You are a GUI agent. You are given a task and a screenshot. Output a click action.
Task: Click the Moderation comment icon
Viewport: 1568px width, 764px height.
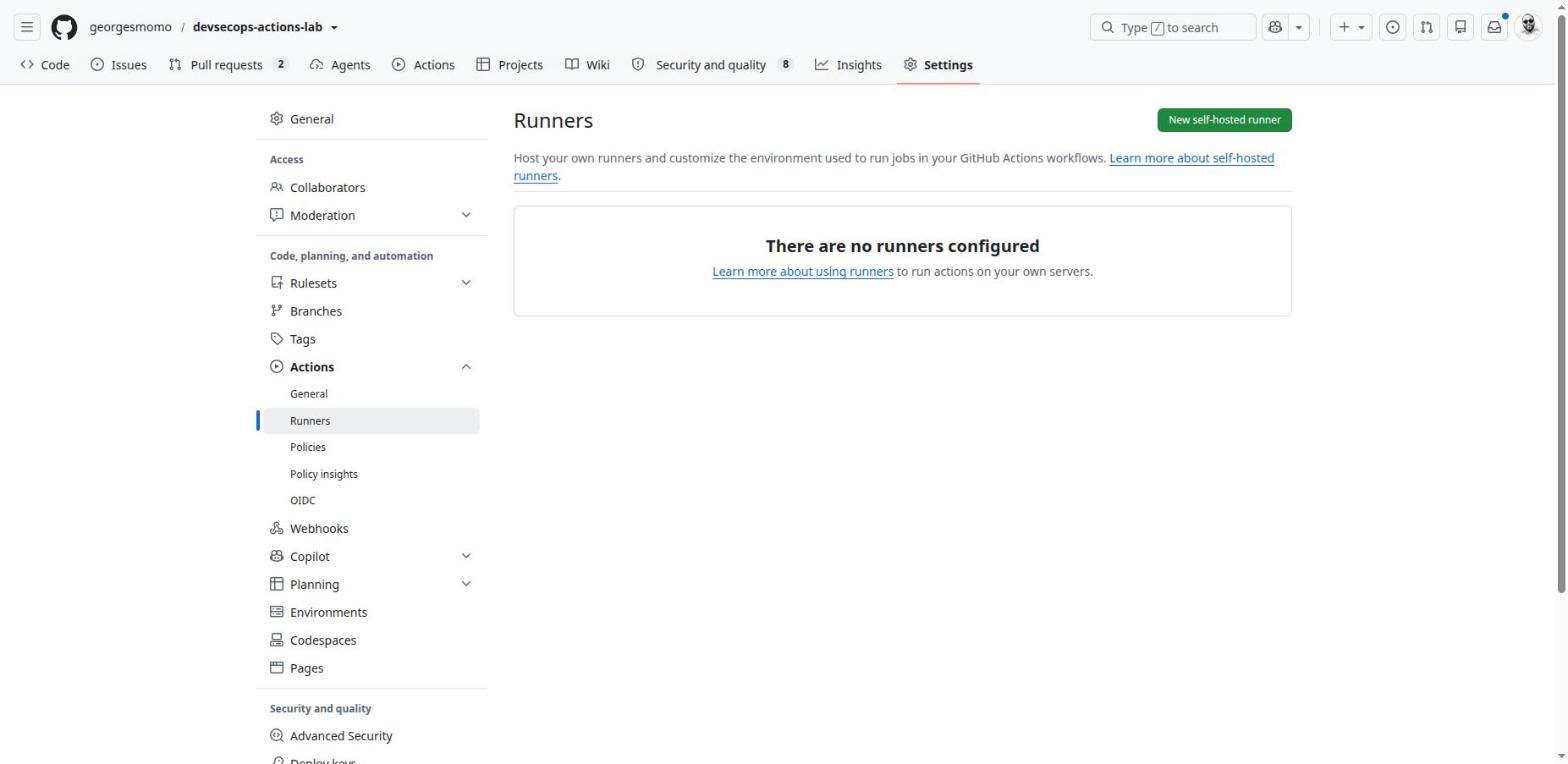coord(277,215)
